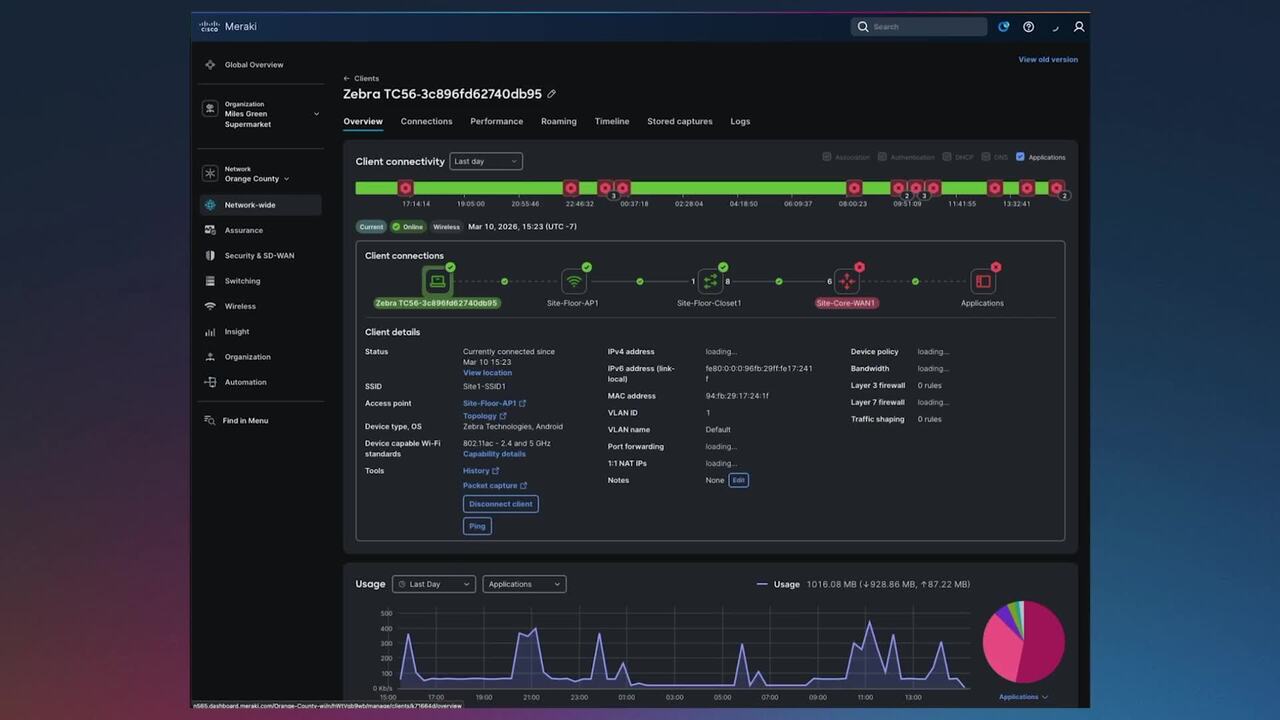Uncheck the Applications checkbox
The image size is (1280, 720).
coord(1020,157)
